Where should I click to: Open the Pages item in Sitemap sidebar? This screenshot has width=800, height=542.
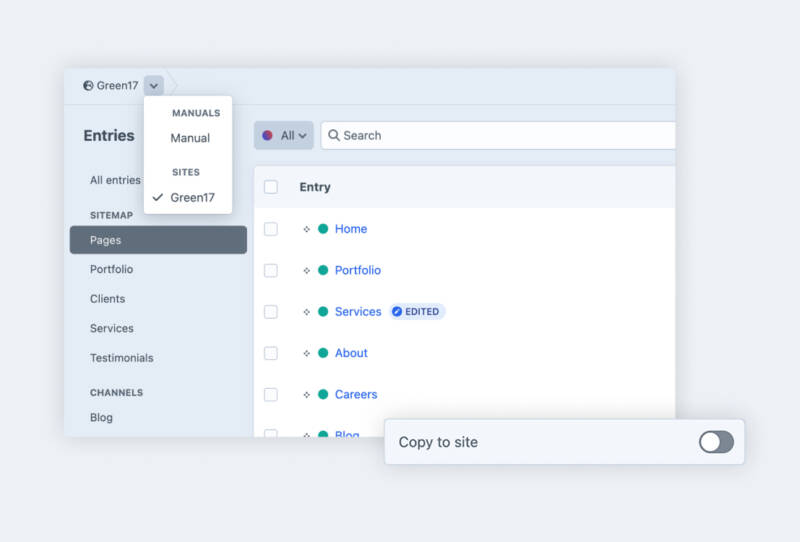(158, 240)
